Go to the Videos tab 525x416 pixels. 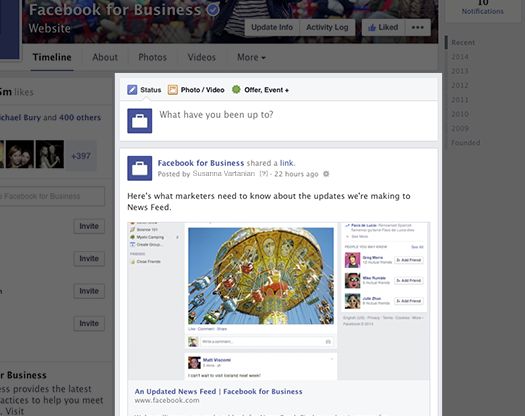pyautogui.click(x=202, y=57)
